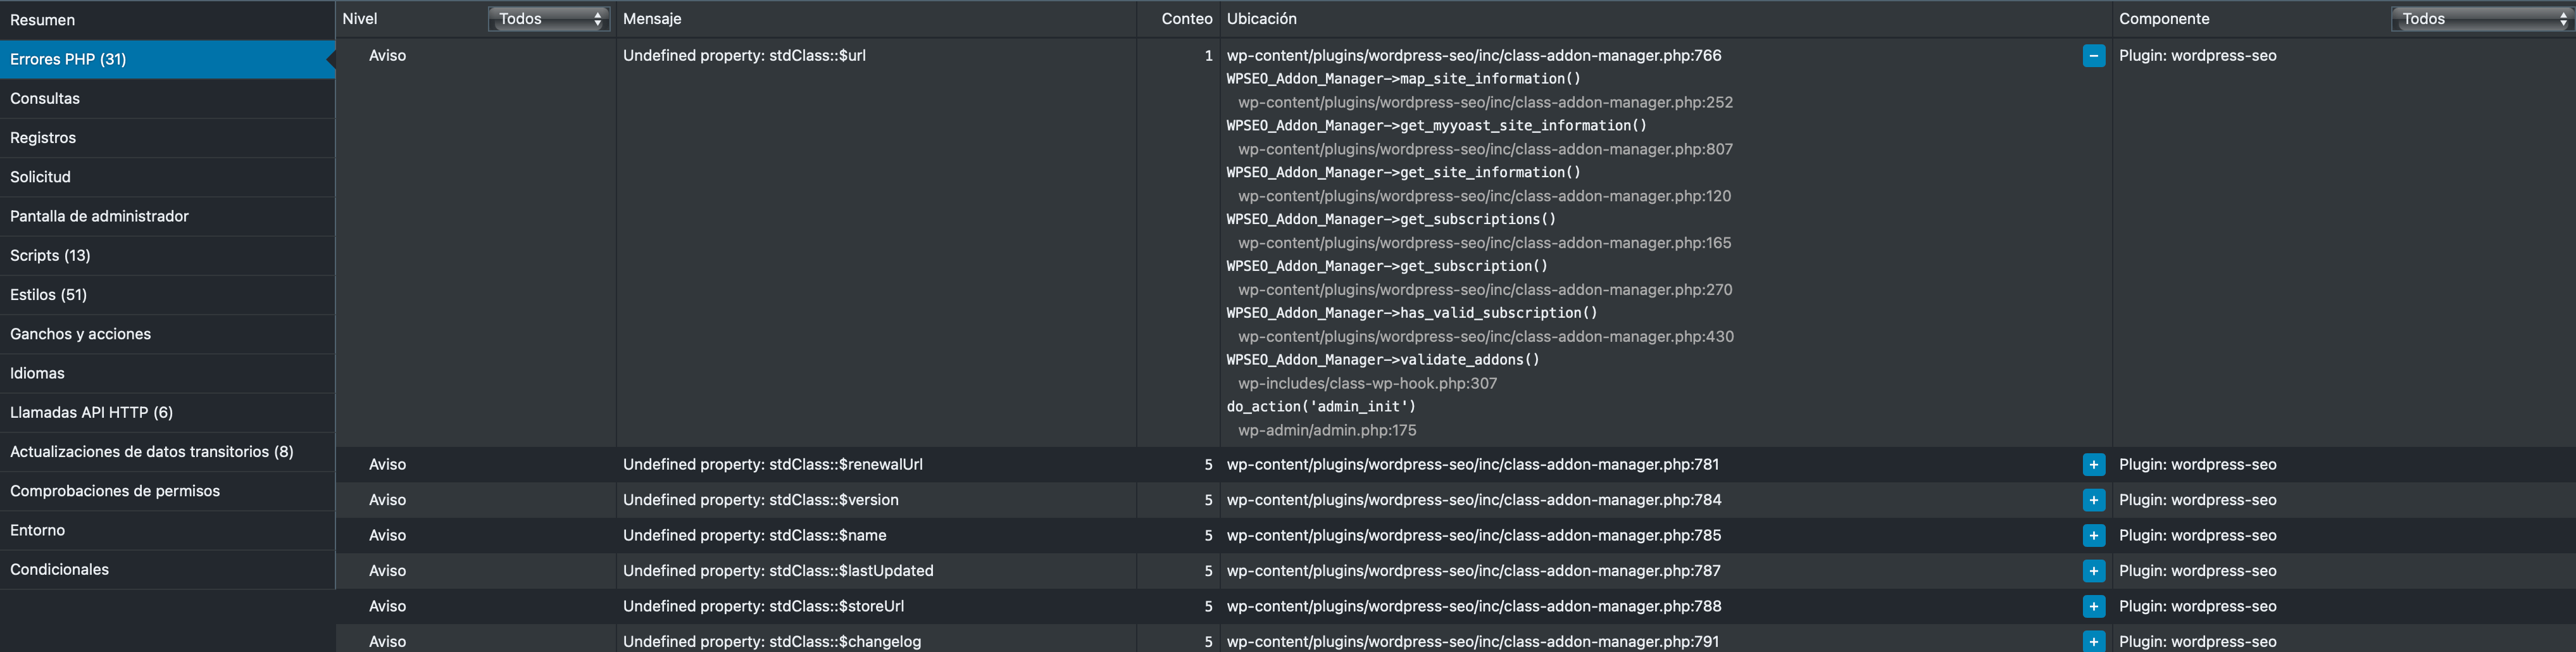Select Undefined property stdClass::$lastUpdated message
This screenshot has width=2576, height=652.
[778, 571]
